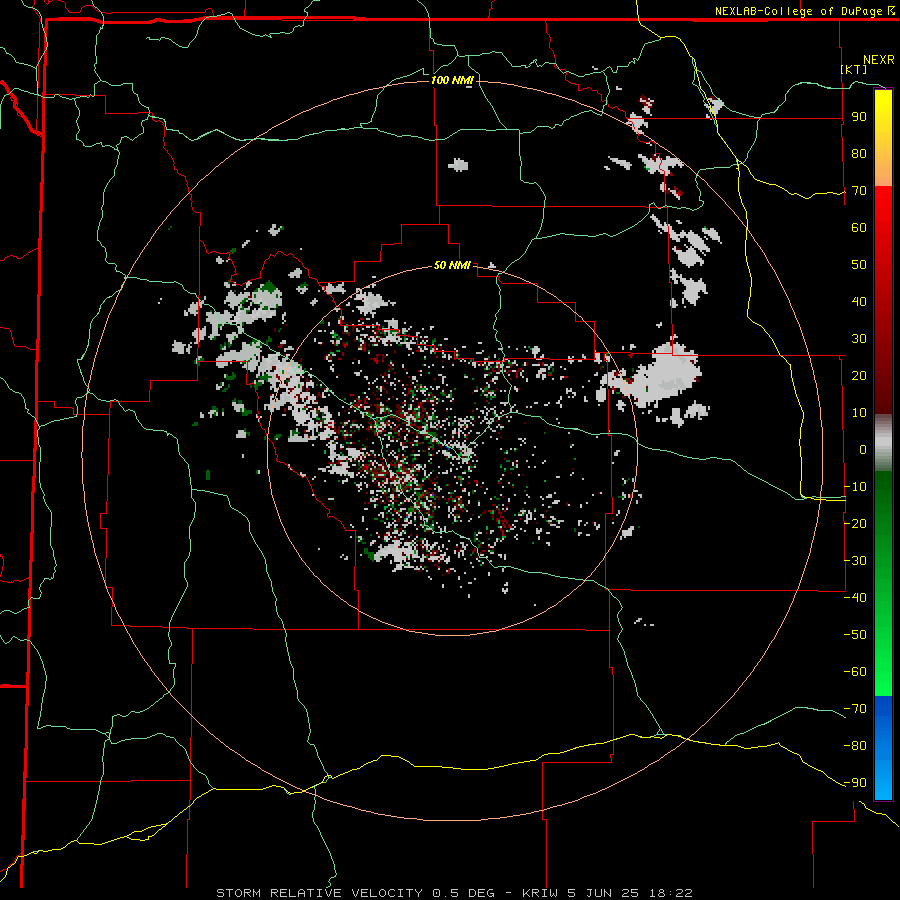
Task: Click the -20 value on color scale
Action: [855, 523]
